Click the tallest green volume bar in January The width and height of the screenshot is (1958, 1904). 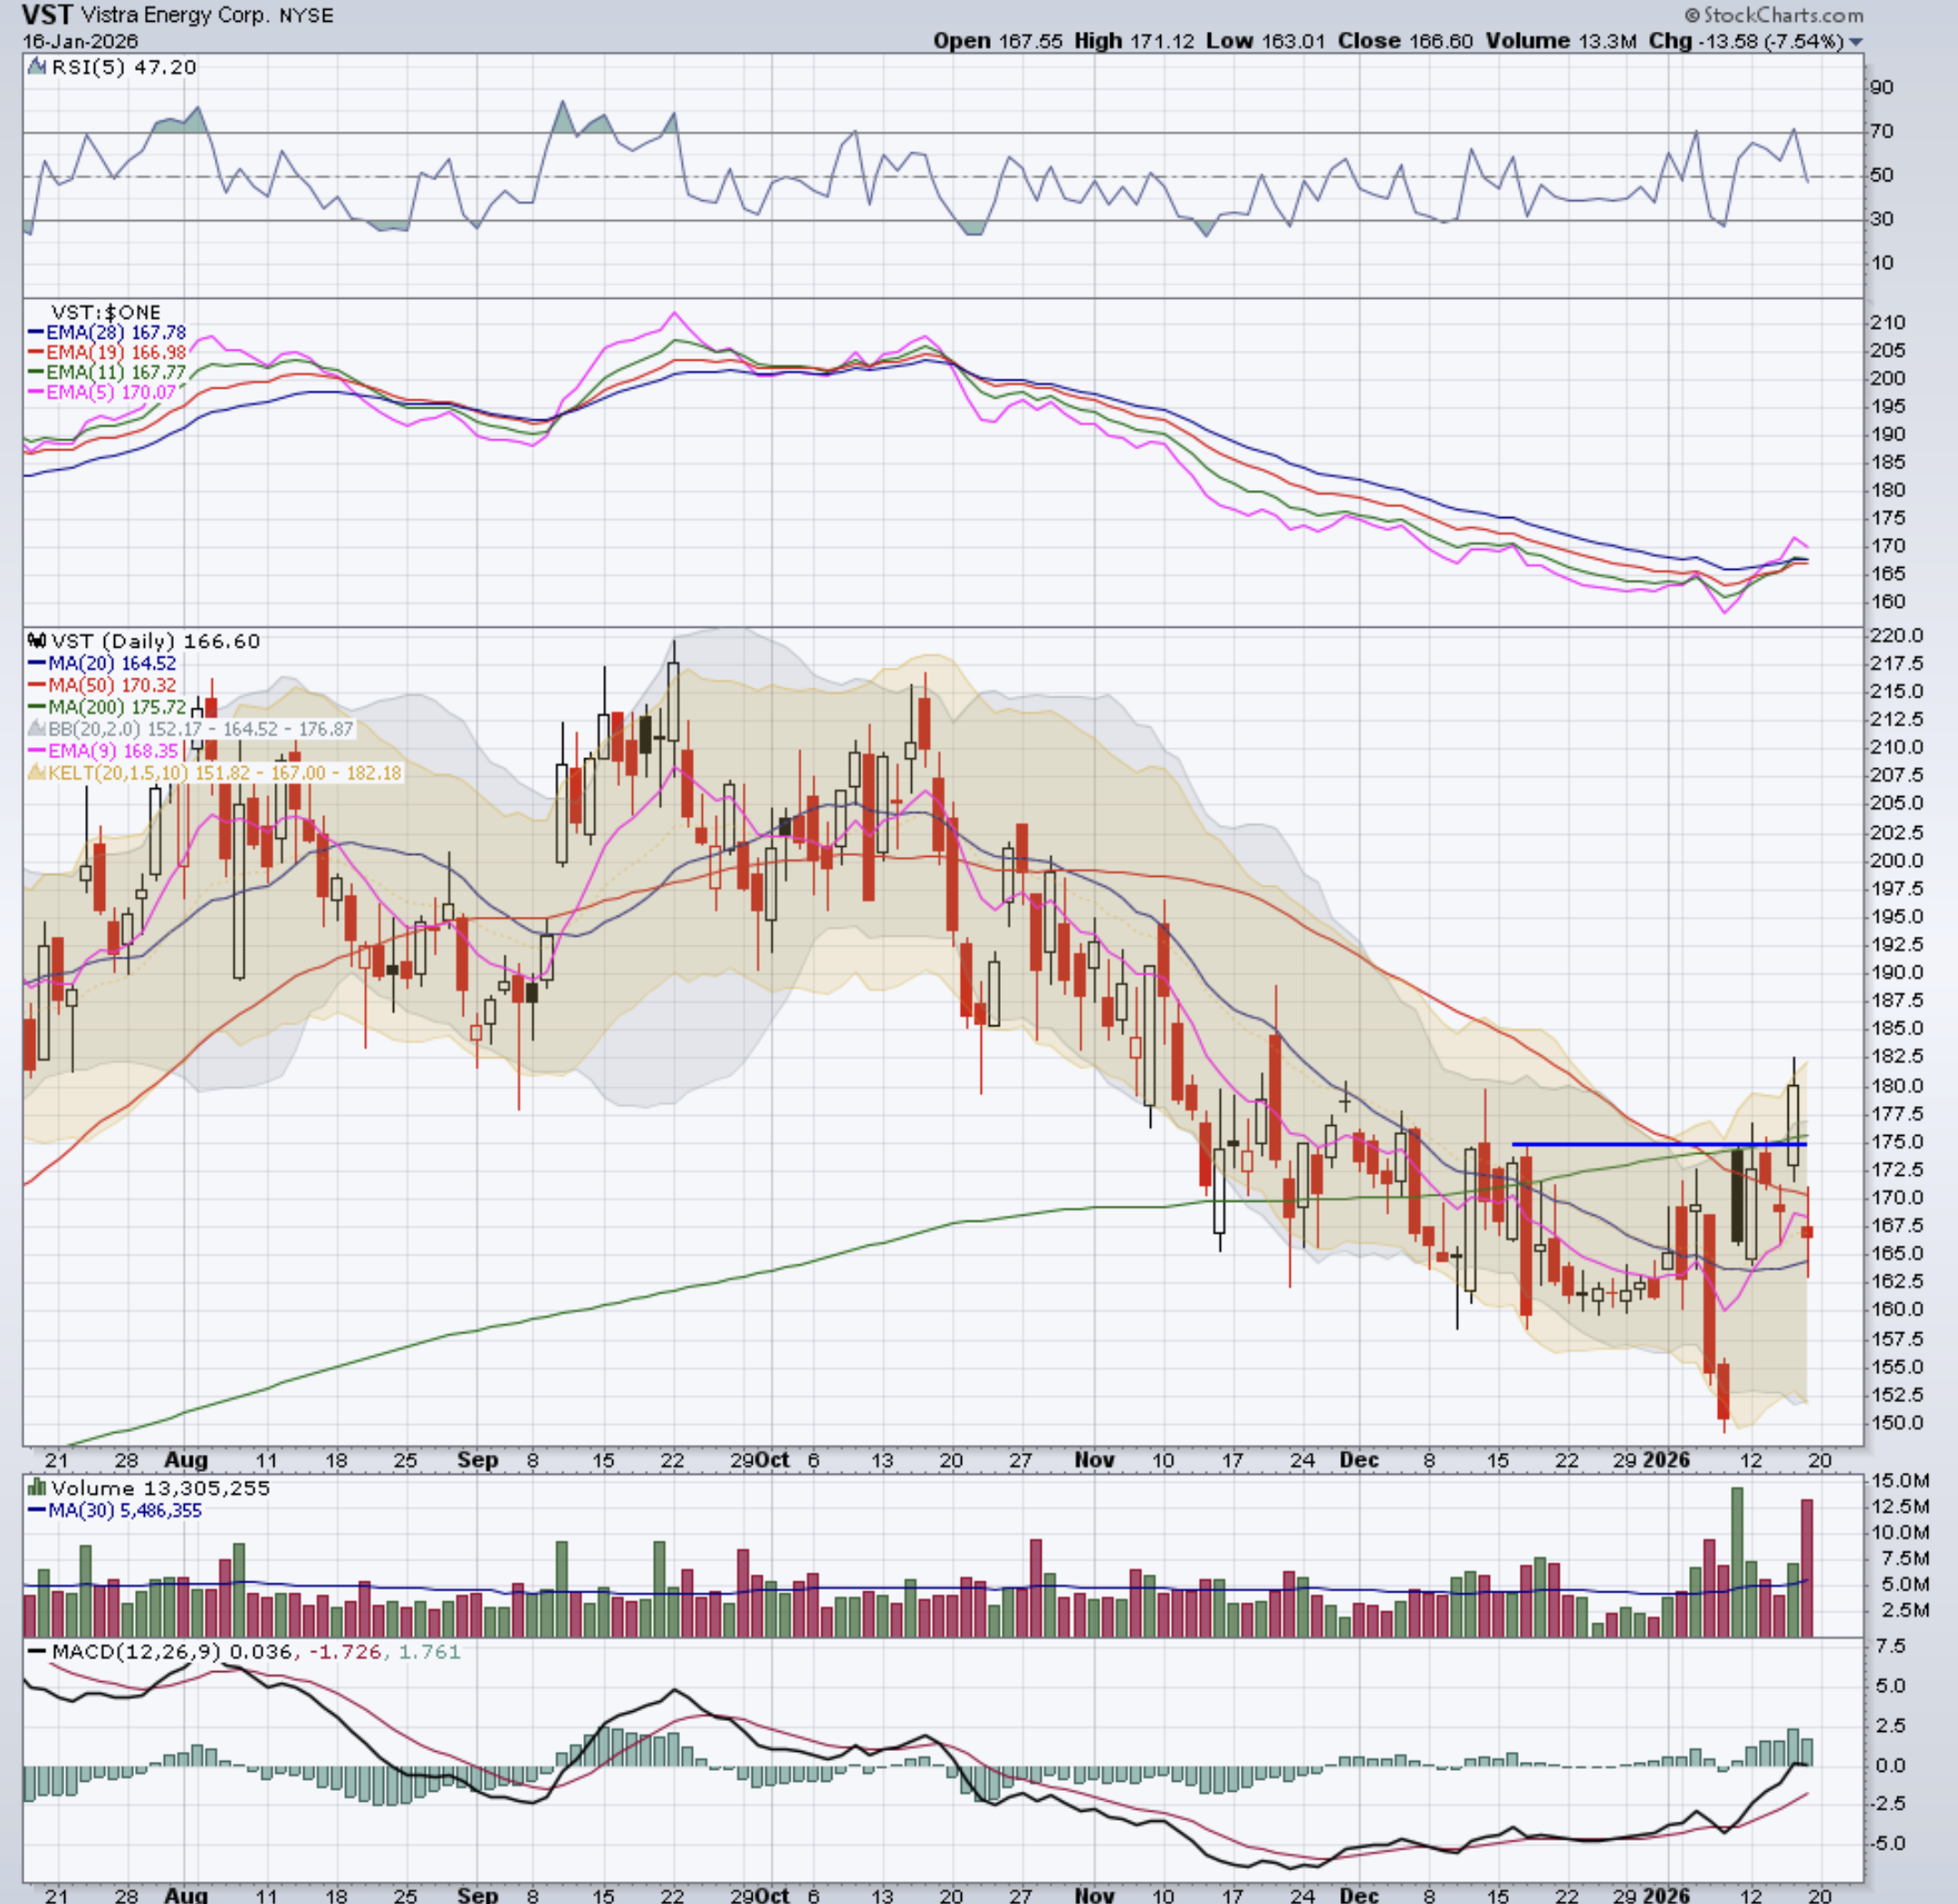pos(1737,1560)
